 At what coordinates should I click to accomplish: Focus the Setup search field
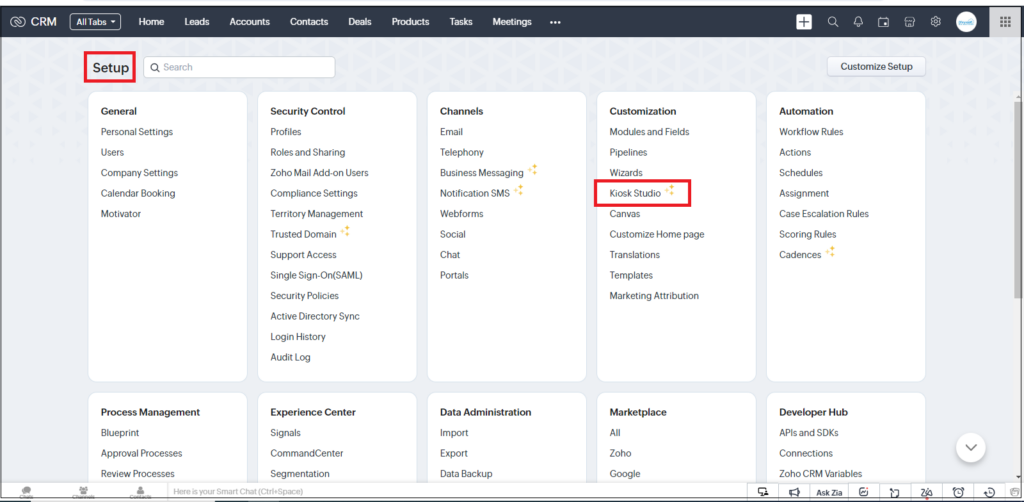[239, 67]
